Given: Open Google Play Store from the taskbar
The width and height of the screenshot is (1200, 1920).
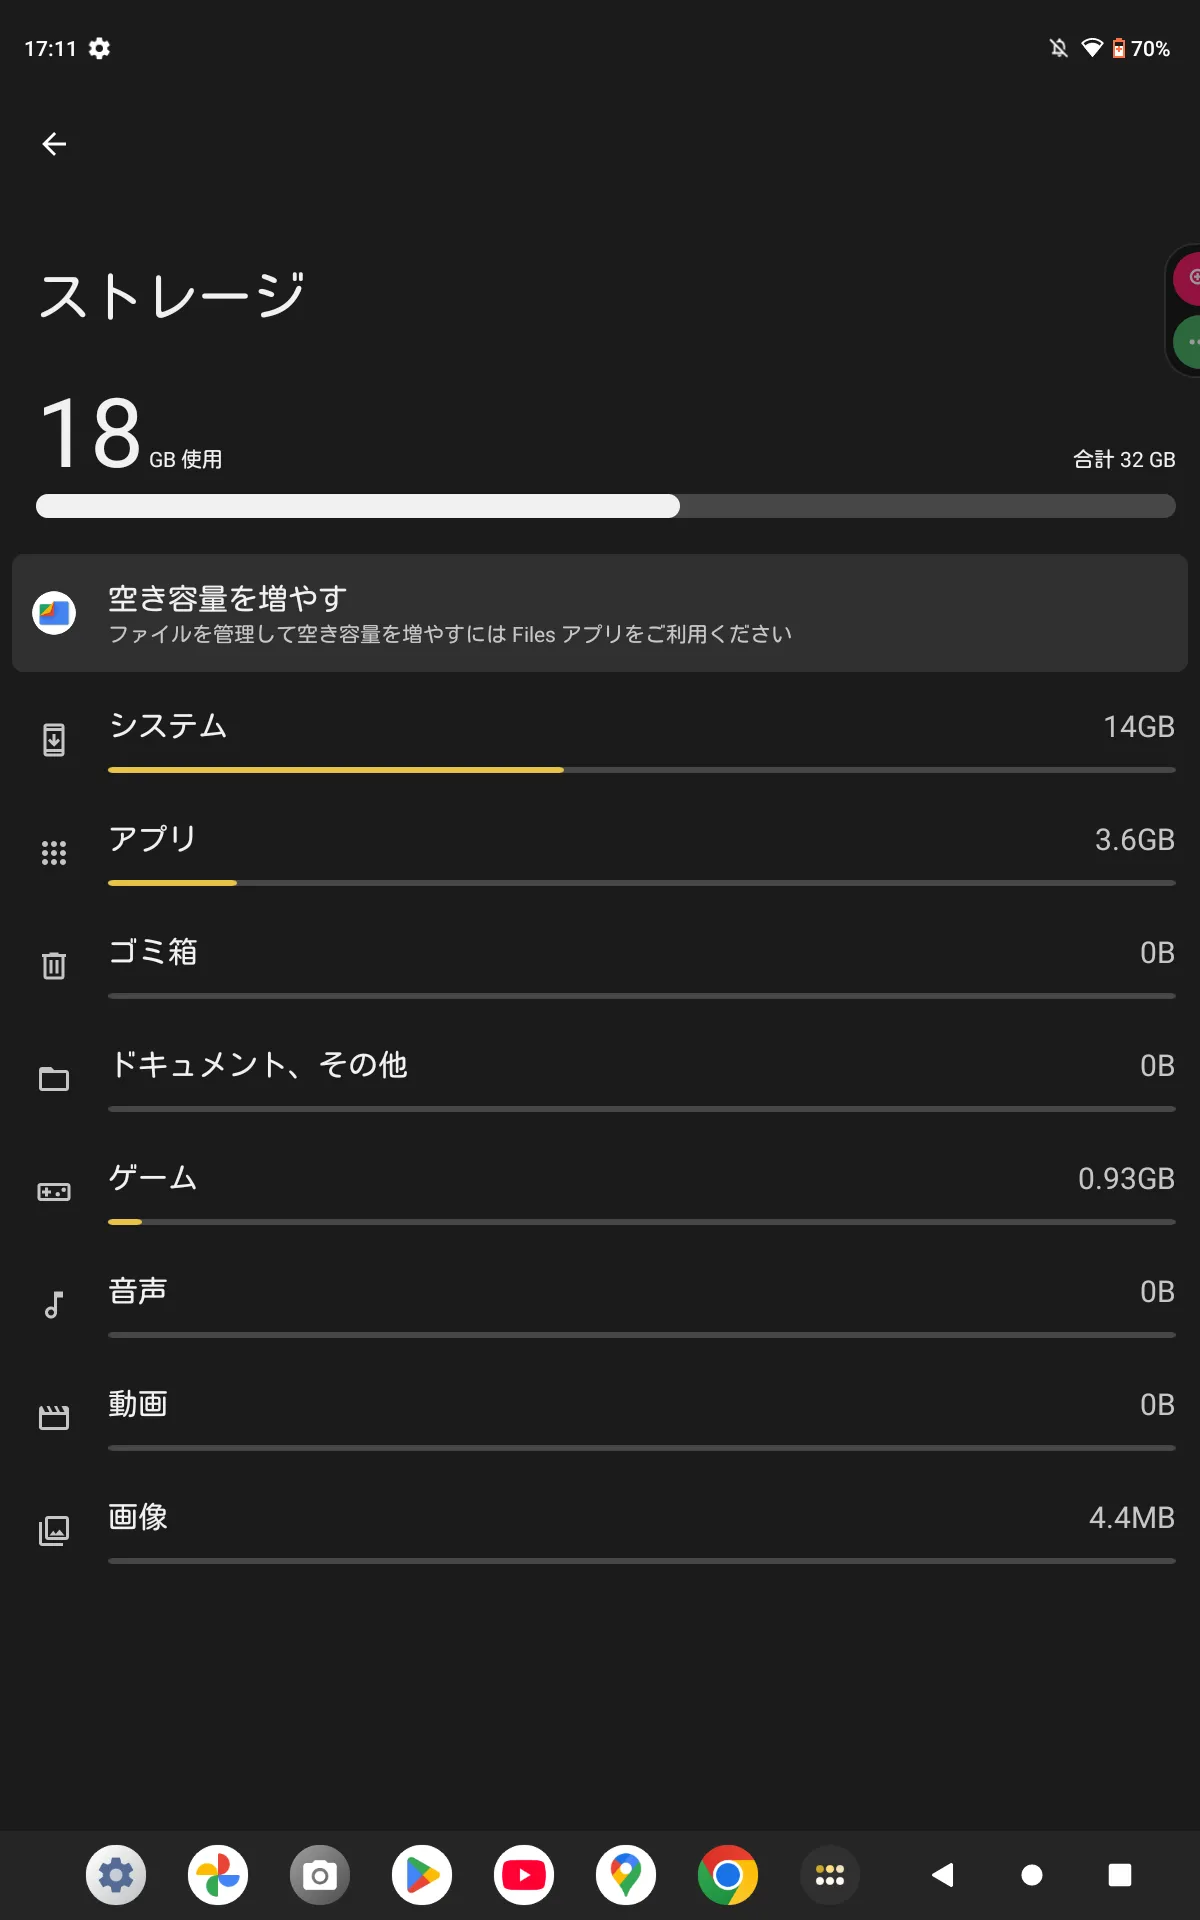Looking at the screenshot, I should [422, 1875].
